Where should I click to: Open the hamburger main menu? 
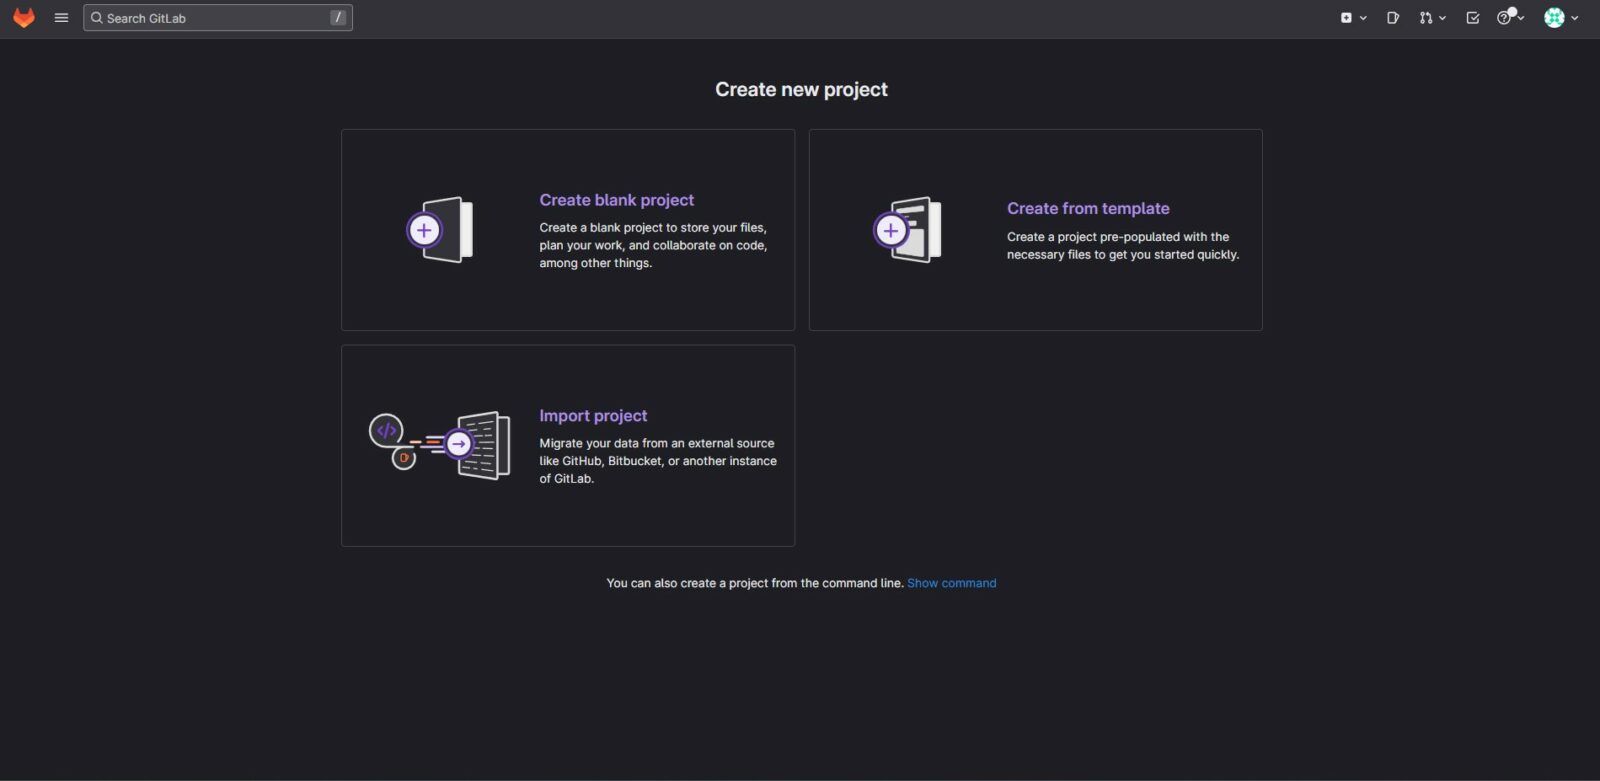(61, 18)
